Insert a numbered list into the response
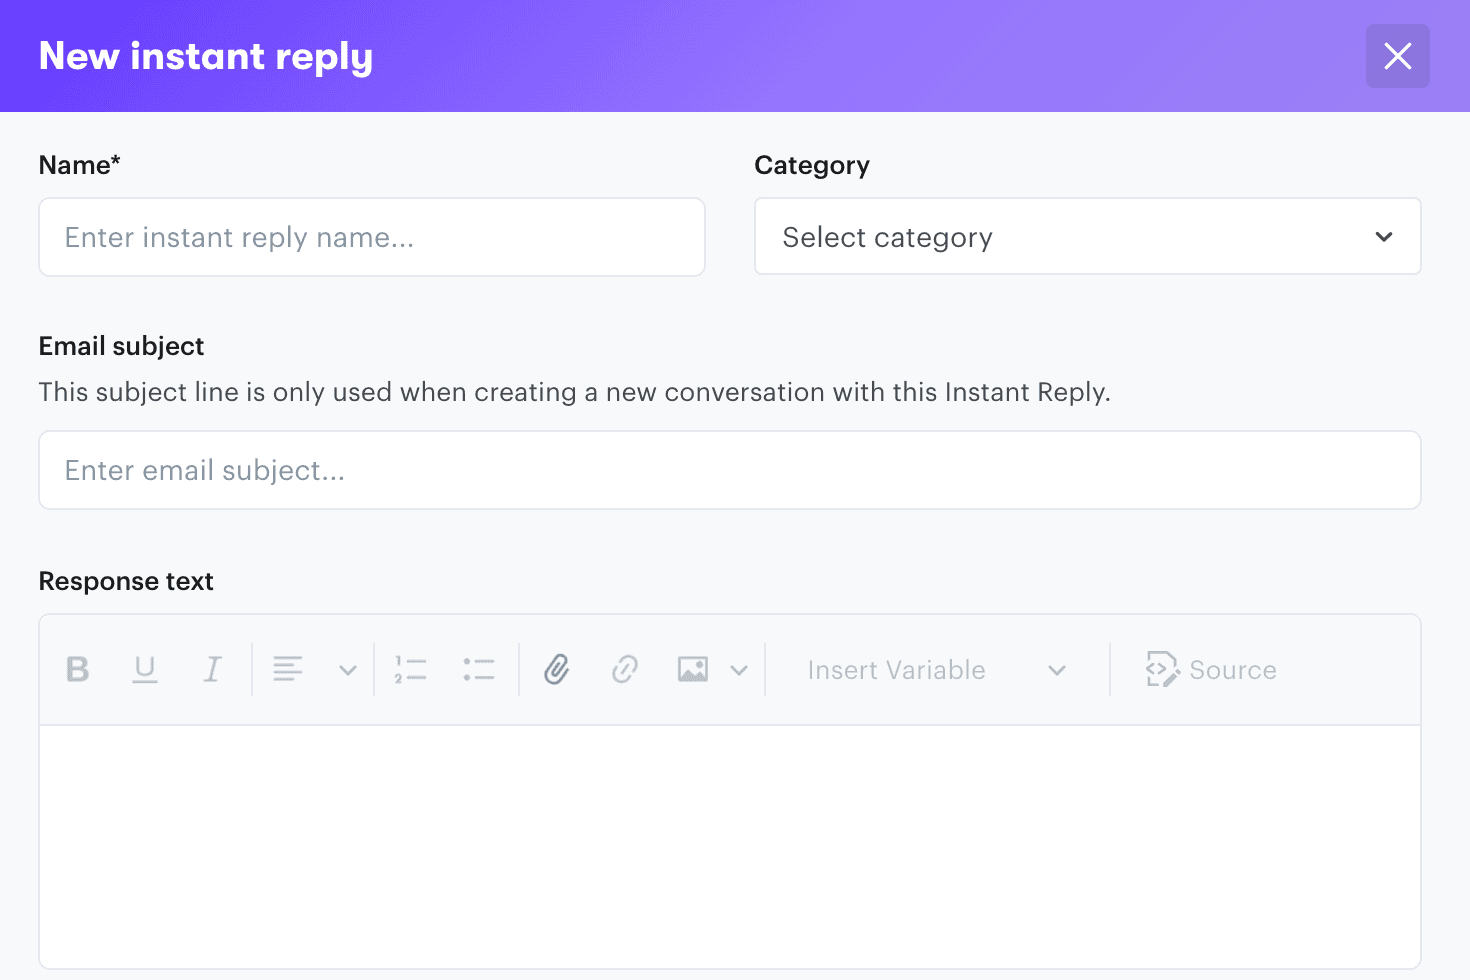The height and width of the screenshot is (980, 1470). coord(410,669)
